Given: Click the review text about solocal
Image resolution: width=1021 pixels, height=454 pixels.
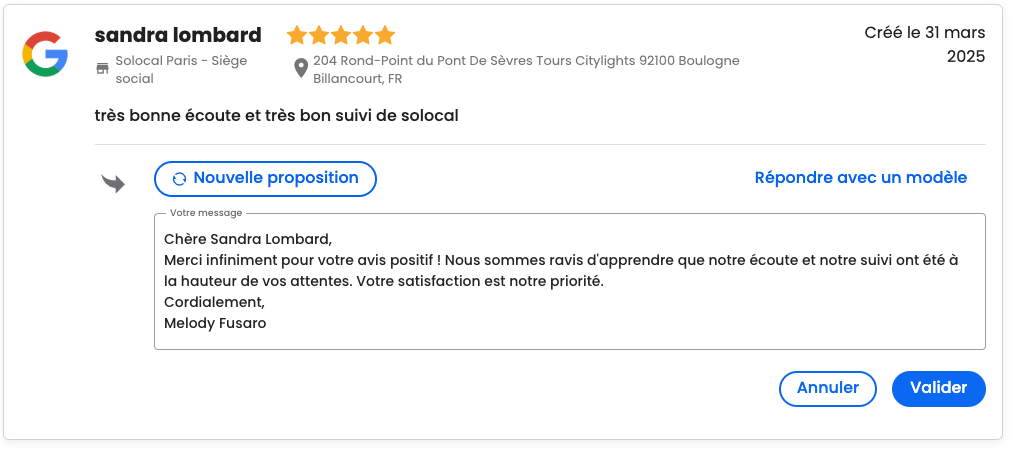Looking at the screenshot, I should [x=276, y=116].
